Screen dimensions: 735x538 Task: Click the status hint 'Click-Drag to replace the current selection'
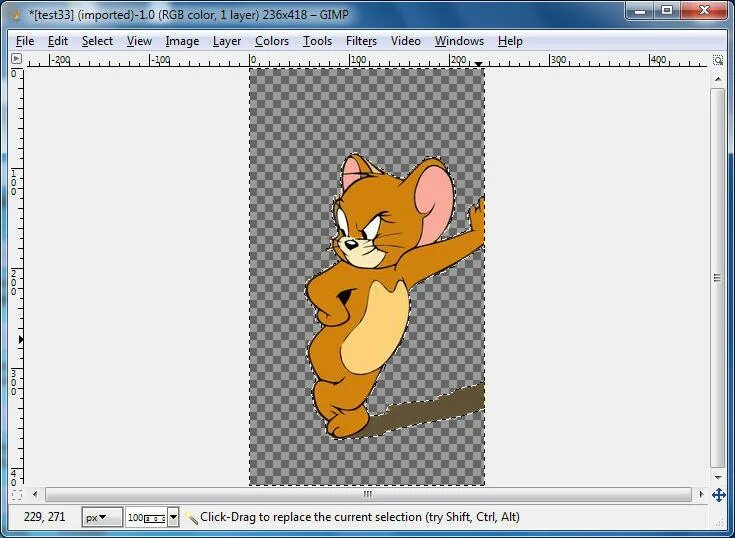tap(311, 517)
